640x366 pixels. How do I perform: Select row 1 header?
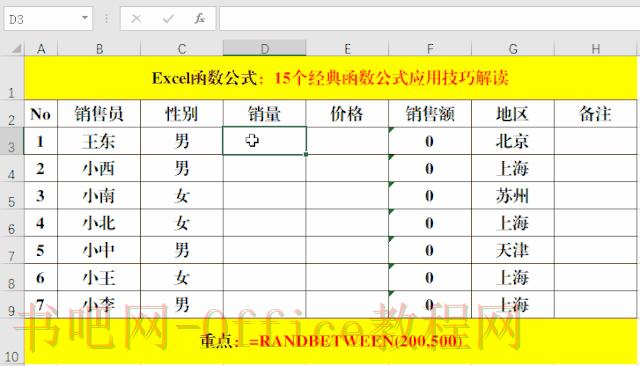[x=12, y=78]
